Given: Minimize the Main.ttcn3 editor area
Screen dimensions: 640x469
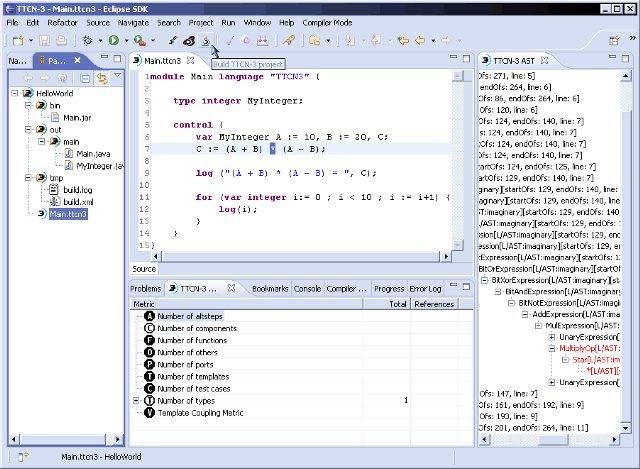Looking at the screenshot, I should click(453, 58).
